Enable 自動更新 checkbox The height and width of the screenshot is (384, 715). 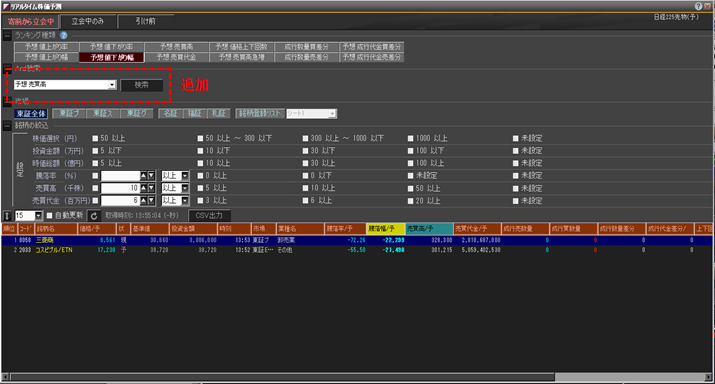[x=49, y=216]
